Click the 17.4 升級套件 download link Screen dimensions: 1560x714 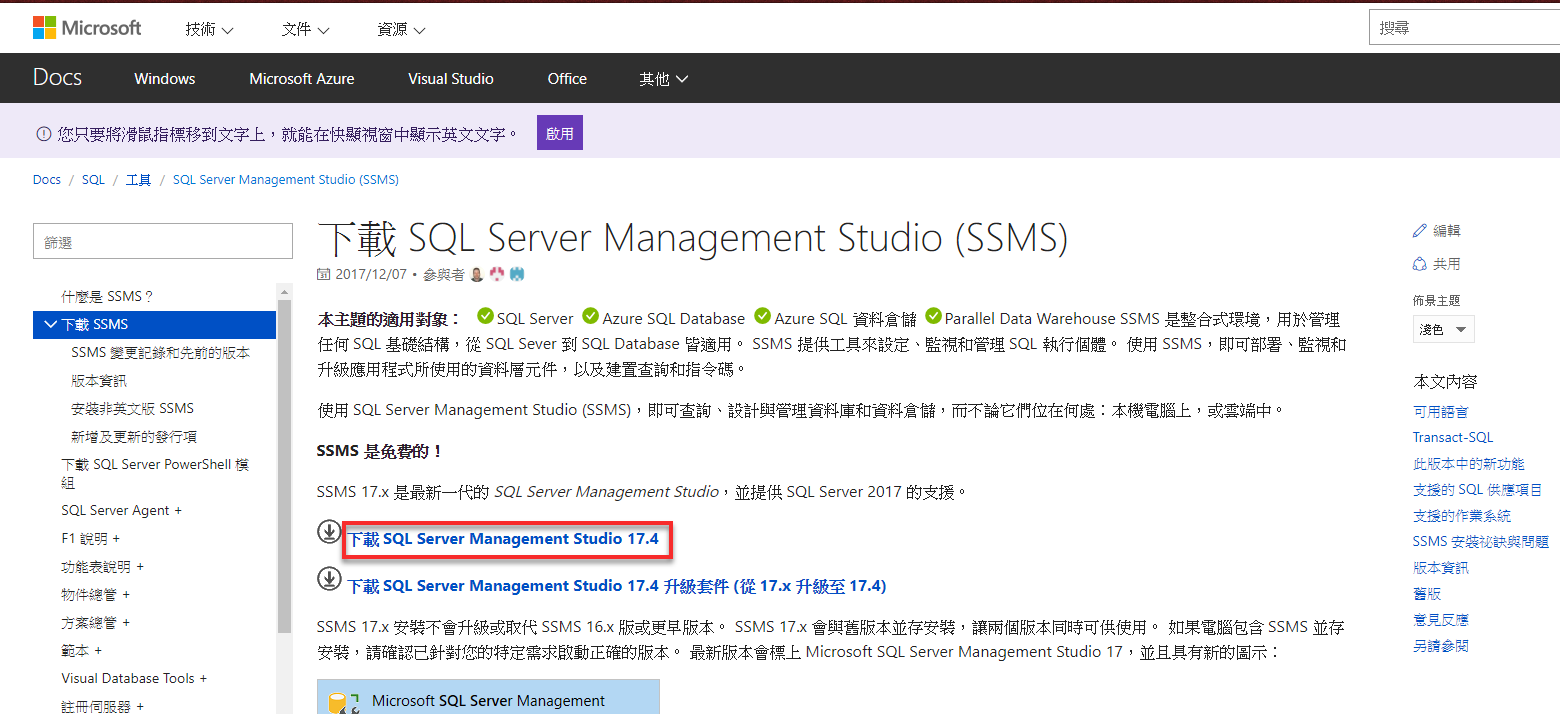coord(617,586)
